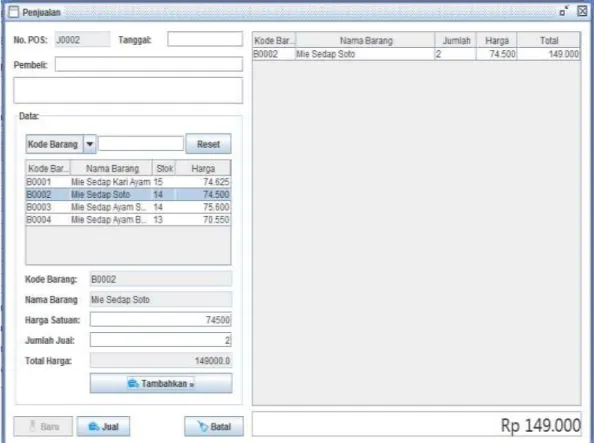
Task: Click the Jual button
Action: point(103,426)
